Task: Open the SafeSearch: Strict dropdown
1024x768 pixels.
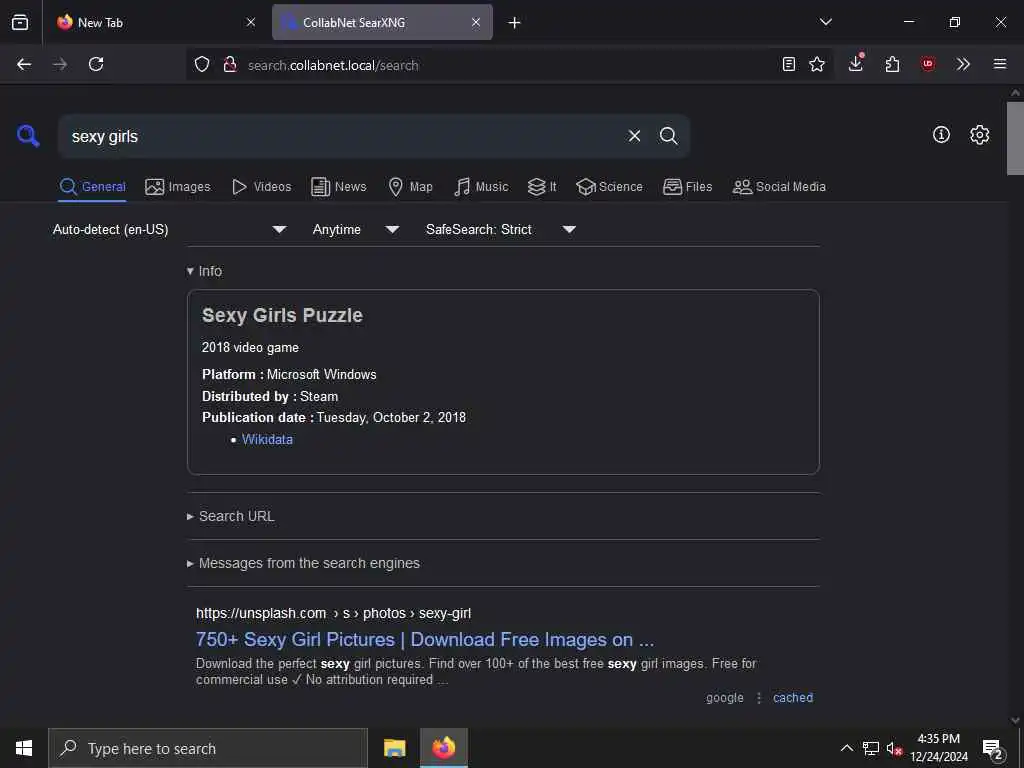Action: 500,229
